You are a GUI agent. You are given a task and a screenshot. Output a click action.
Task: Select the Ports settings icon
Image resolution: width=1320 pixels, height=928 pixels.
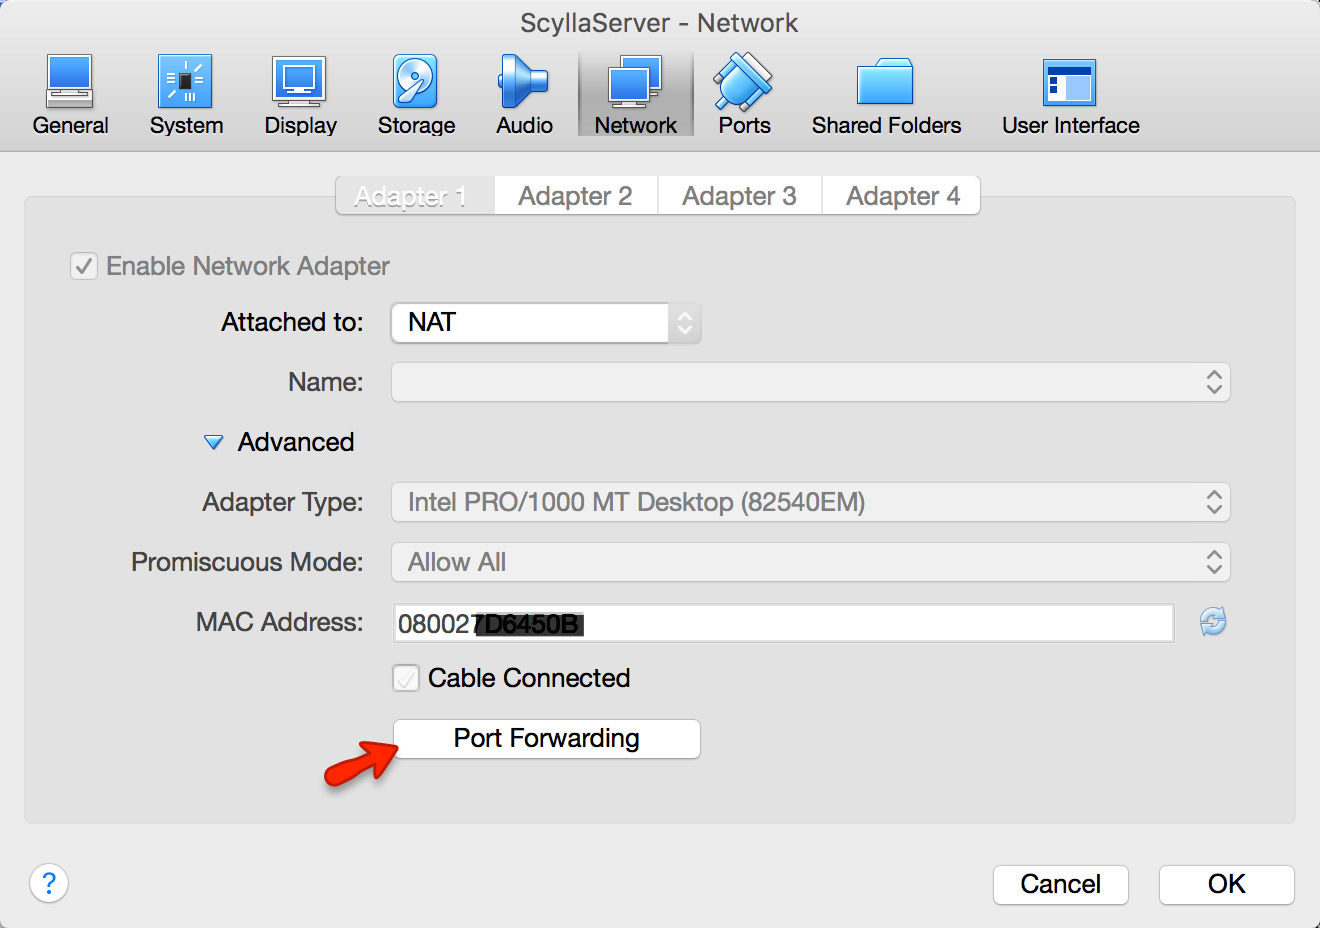pos(744,96)
